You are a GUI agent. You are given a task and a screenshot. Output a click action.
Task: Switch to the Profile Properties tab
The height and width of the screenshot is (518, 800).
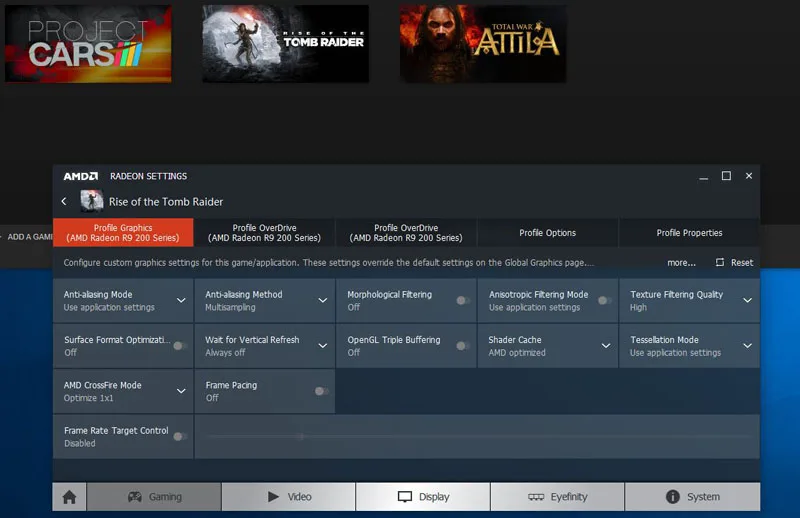pyautogui.click(x=689, y=233)
